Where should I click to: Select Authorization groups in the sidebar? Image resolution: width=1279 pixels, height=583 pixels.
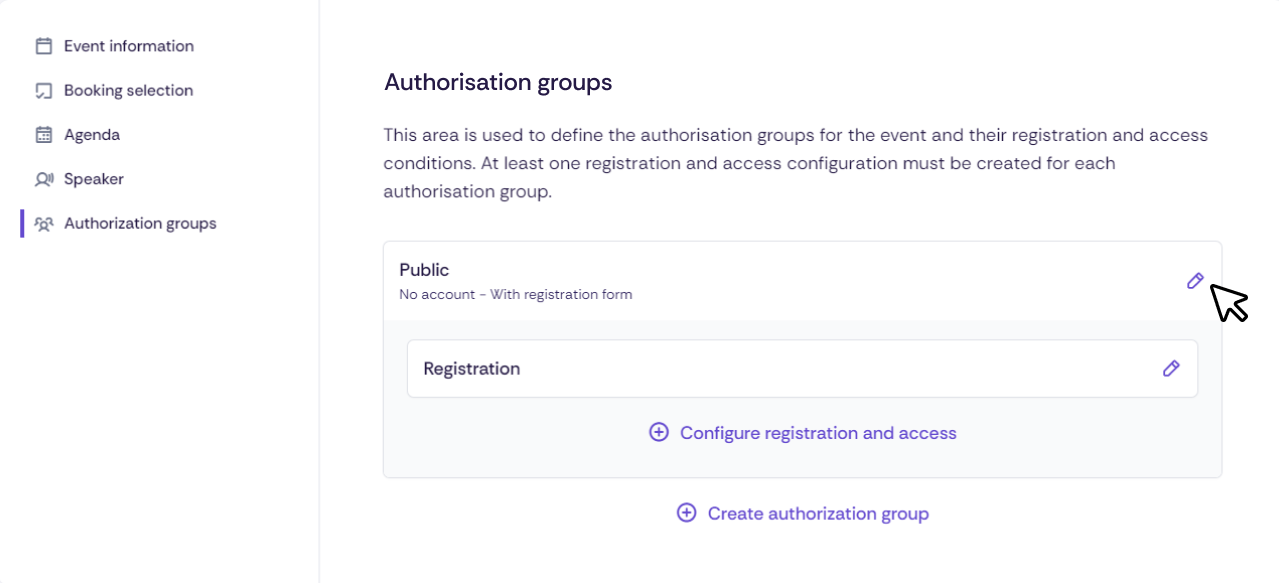[x=140, y=223]
